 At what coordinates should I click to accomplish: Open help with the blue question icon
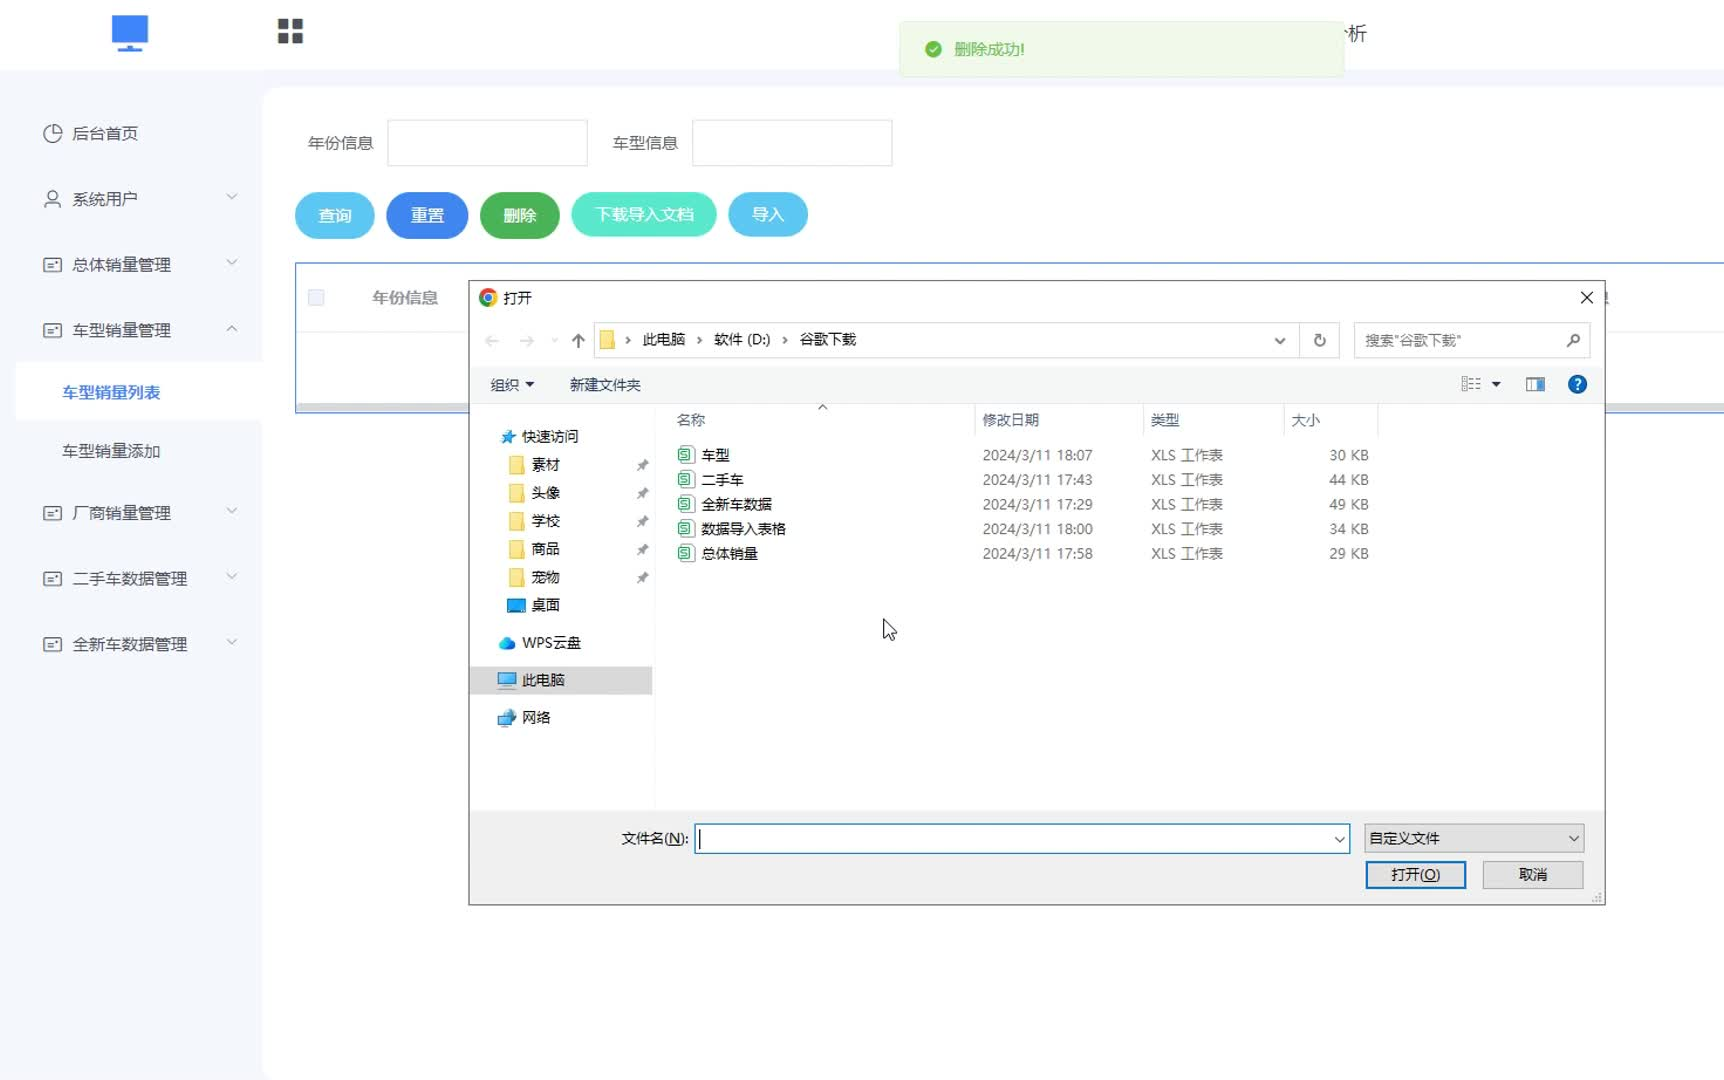[1577, 384]
